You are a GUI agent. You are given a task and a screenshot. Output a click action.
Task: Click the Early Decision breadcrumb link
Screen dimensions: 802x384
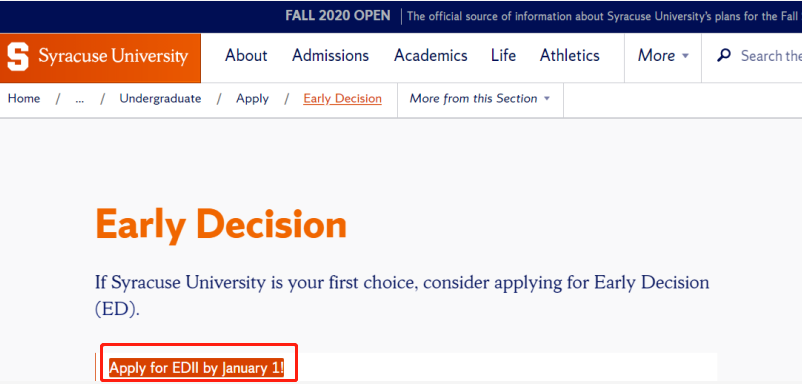[x=342, y=99]
